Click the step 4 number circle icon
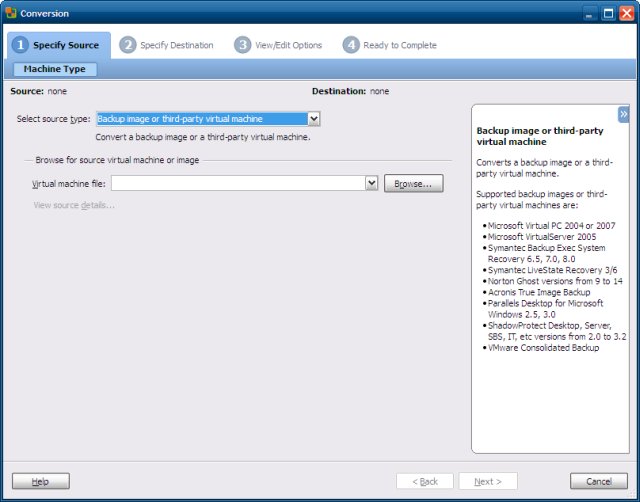This screenshot has height=502, width=640. tap(351, 45)
